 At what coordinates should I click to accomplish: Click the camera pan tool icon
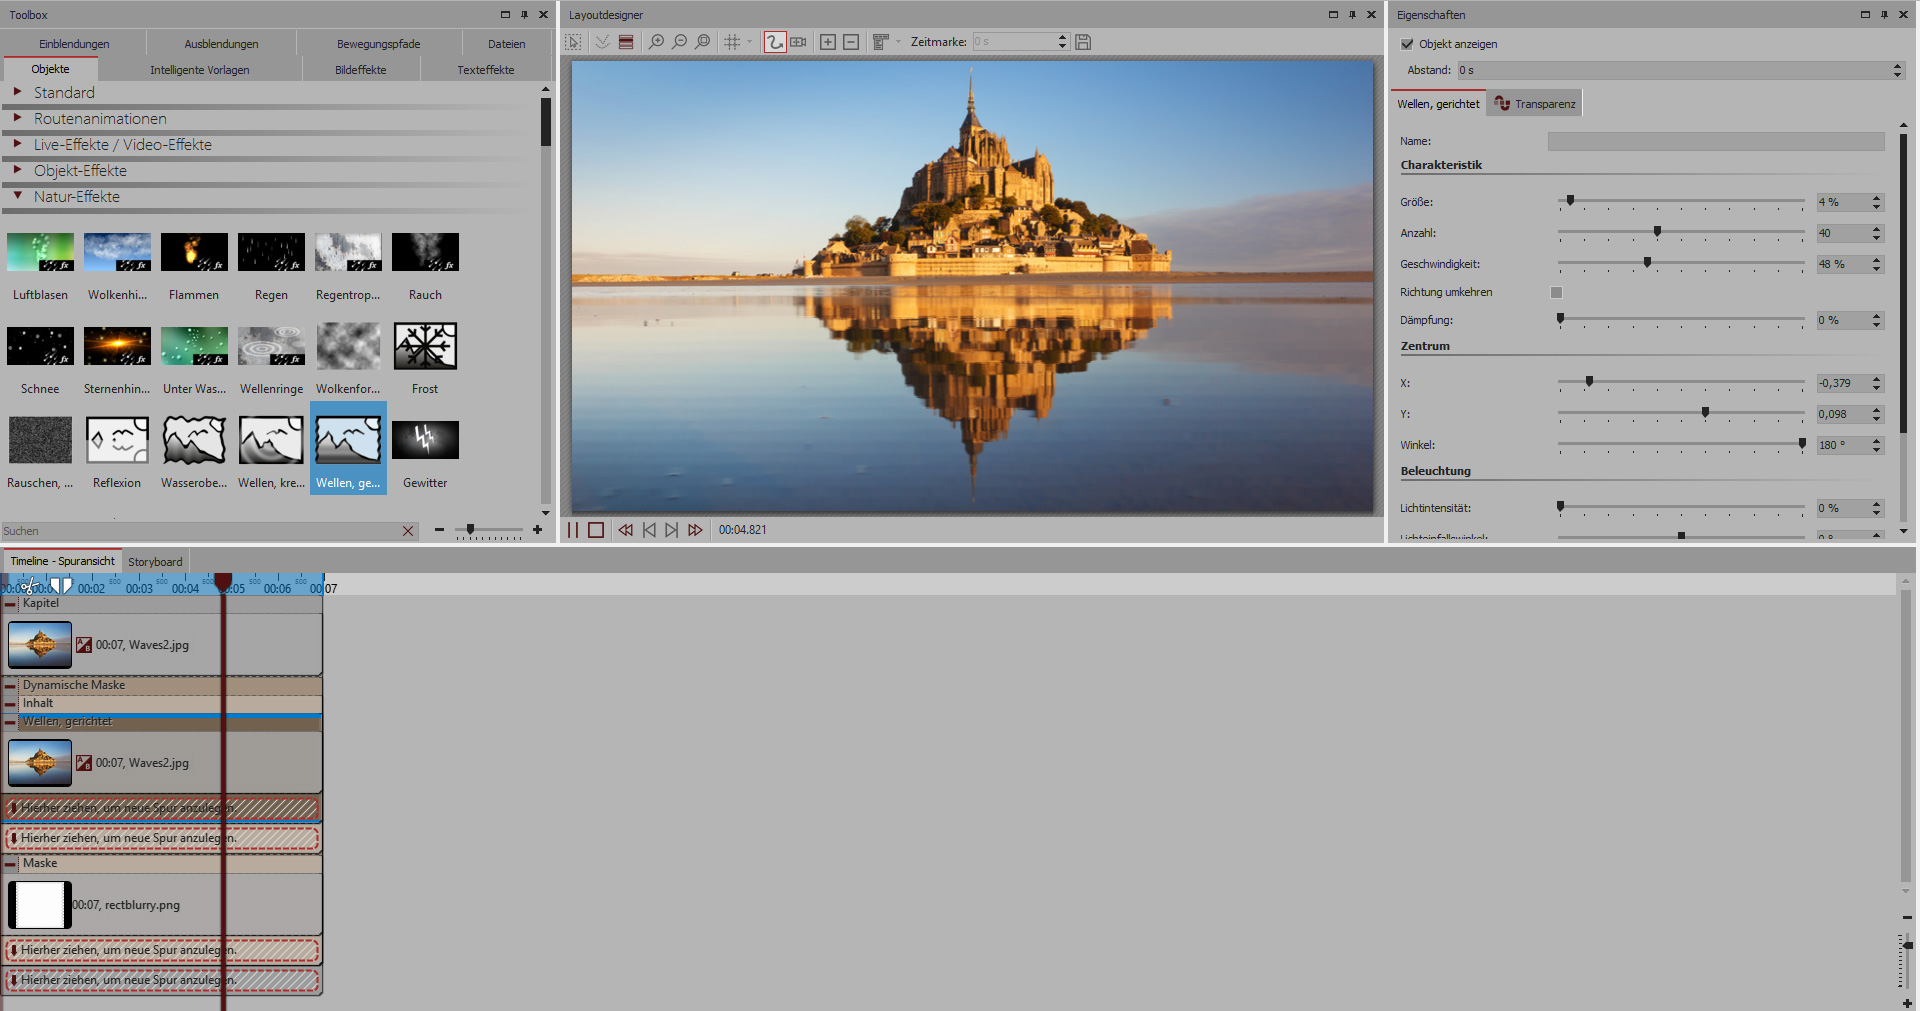798,42
